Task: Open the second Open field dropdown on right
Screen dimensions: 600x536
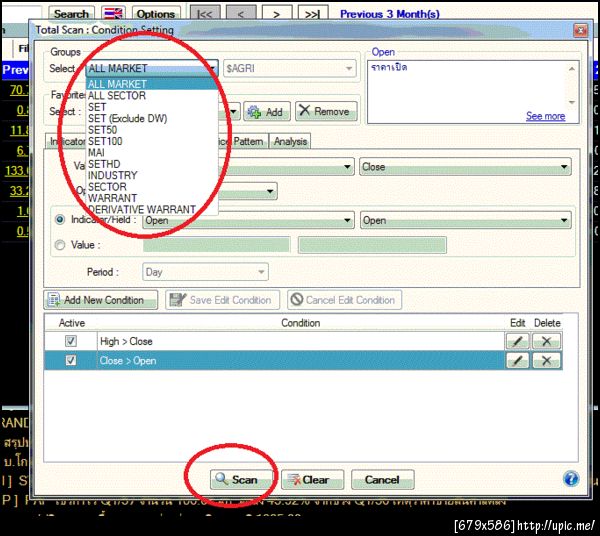Action: (x=465, y=220)
